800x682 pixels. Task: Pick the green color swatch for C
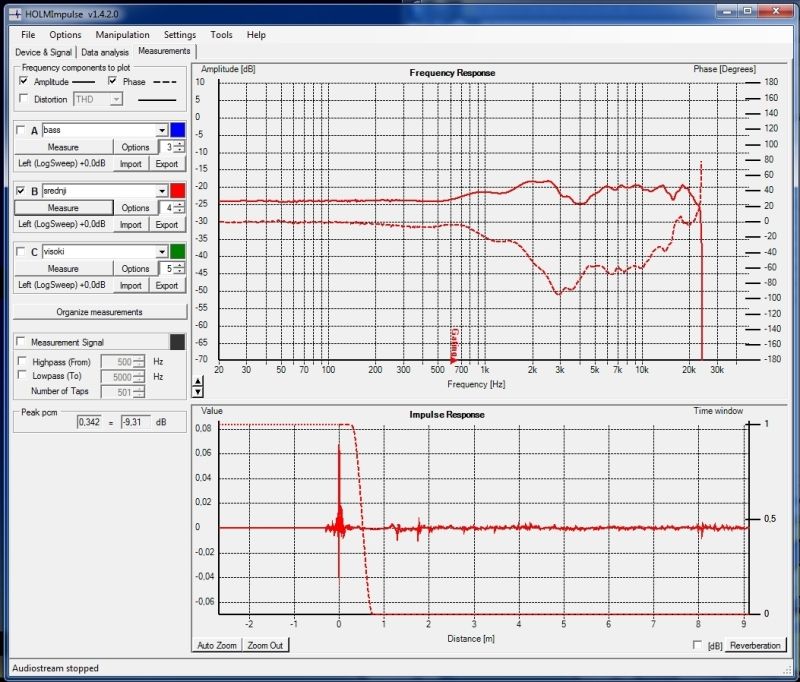pyautogui.click(x=178, y=251)
